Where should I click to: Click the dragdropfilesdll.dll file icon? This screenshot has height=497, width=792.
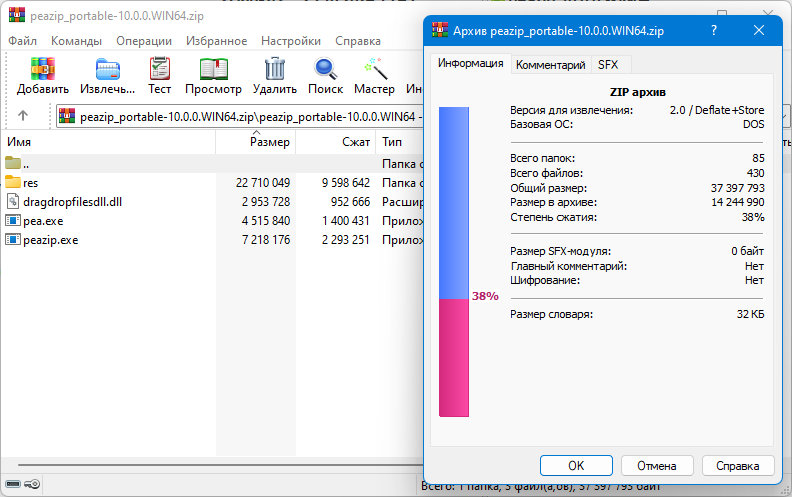pos(13,201)
